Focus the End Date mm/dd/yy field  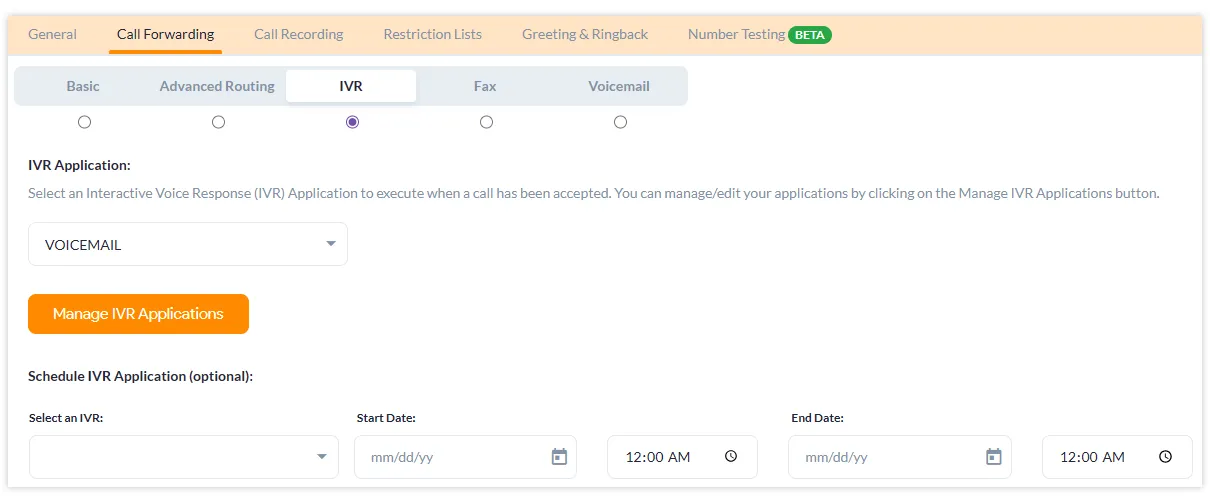(899, 457)
